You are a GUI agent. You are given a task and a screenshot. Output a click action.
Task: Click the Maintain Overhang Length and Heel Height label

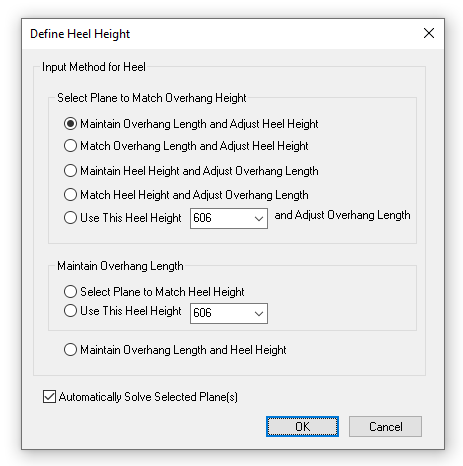(183, 350)
